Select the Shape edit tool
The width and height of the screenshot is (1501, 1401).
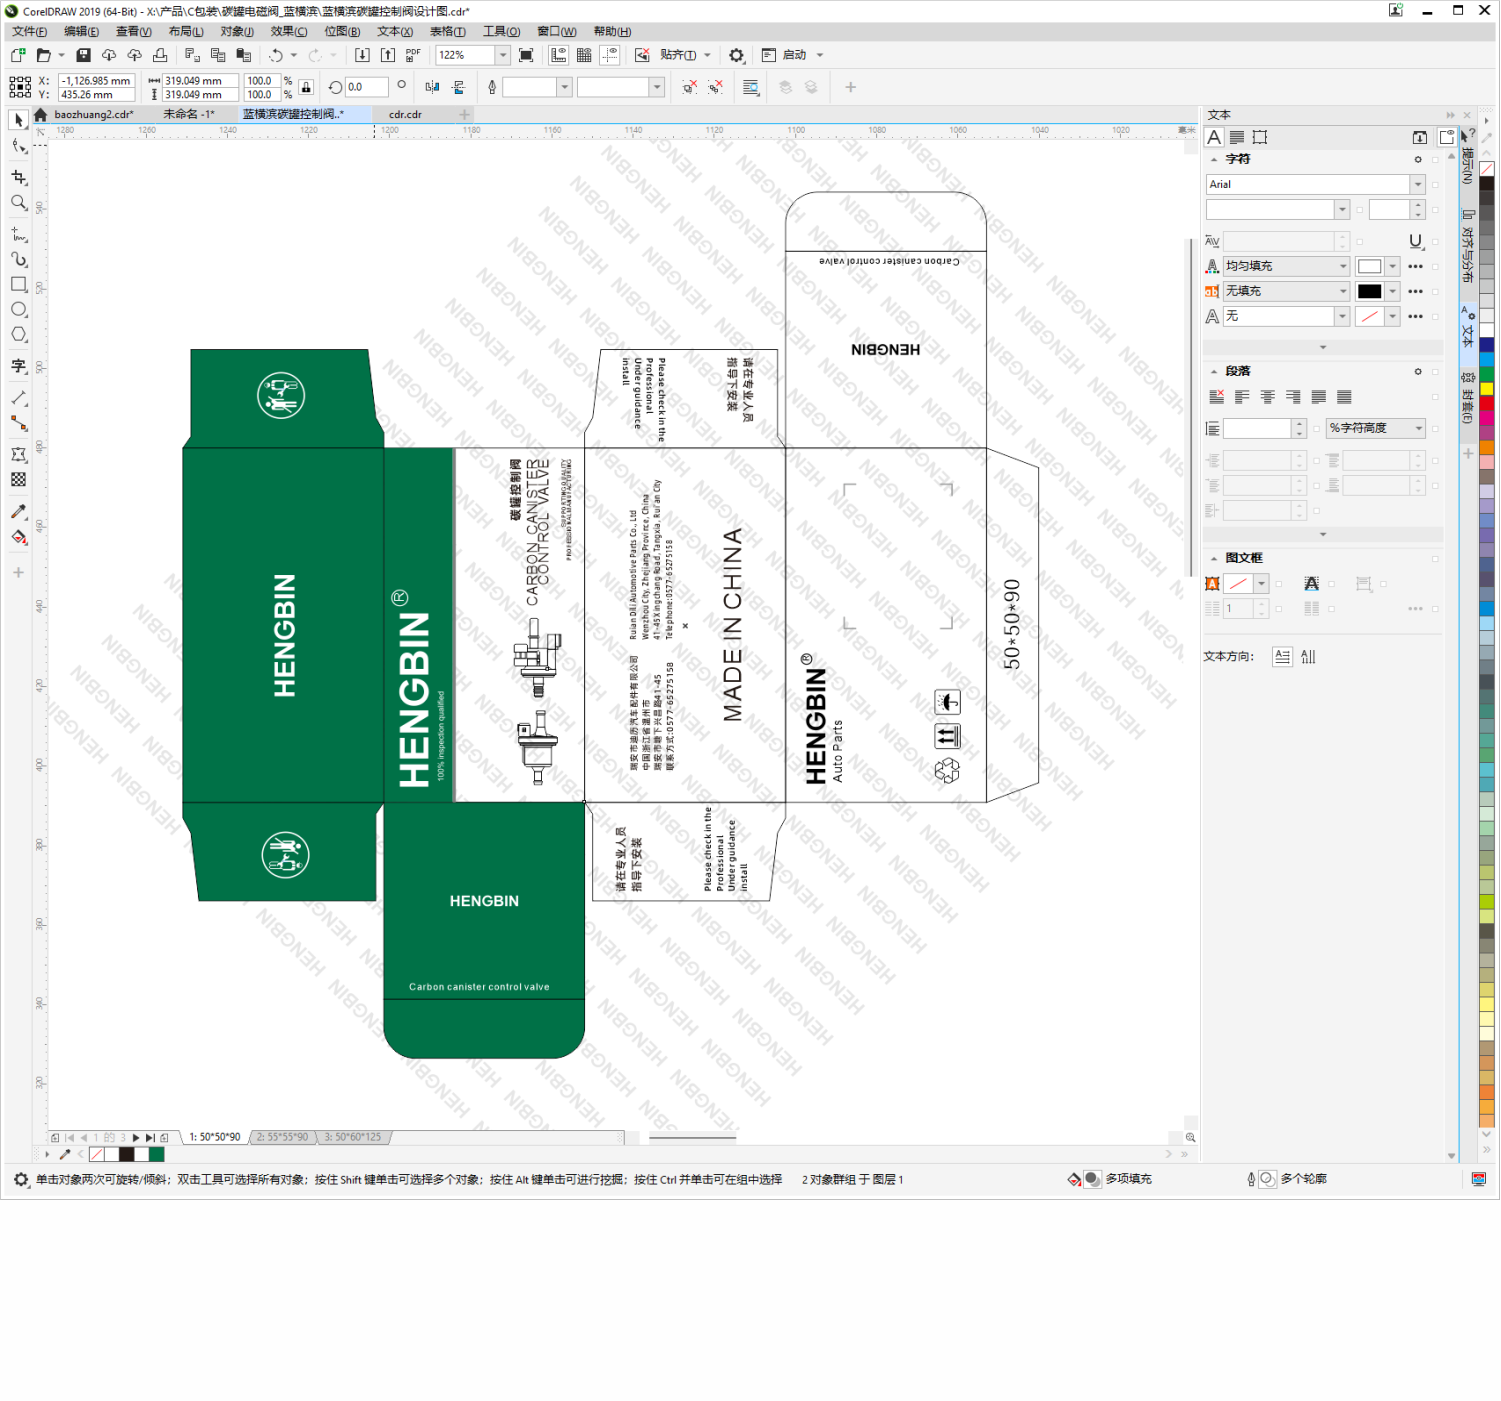(18, 147)
